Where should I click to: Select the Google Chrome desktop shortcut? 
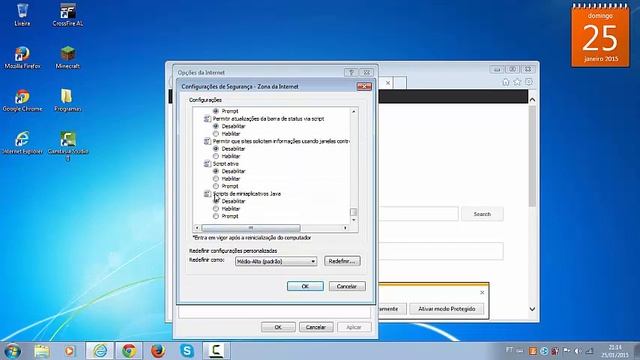point(22,100)
